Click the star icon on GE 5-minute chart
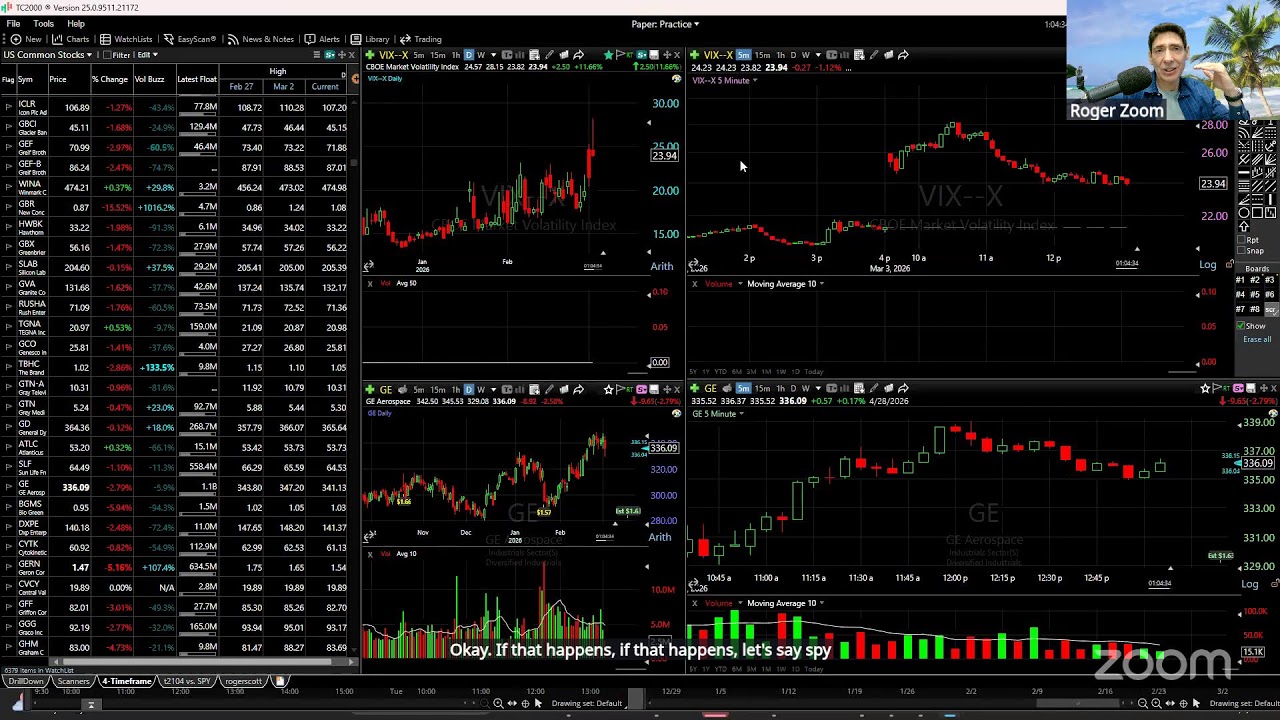Viewport: 1280px width, 720px height. 1205,388
